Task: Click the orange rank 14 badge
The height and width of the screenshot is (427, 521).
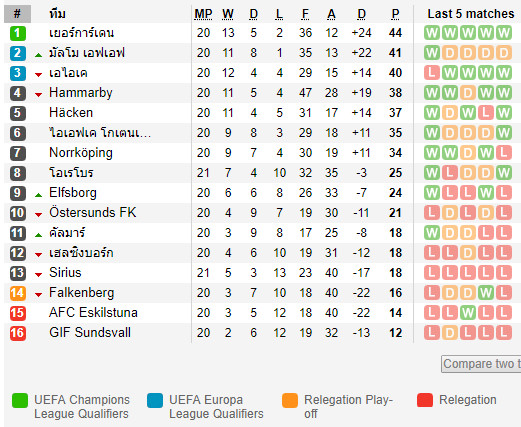Action: (18, 293)
